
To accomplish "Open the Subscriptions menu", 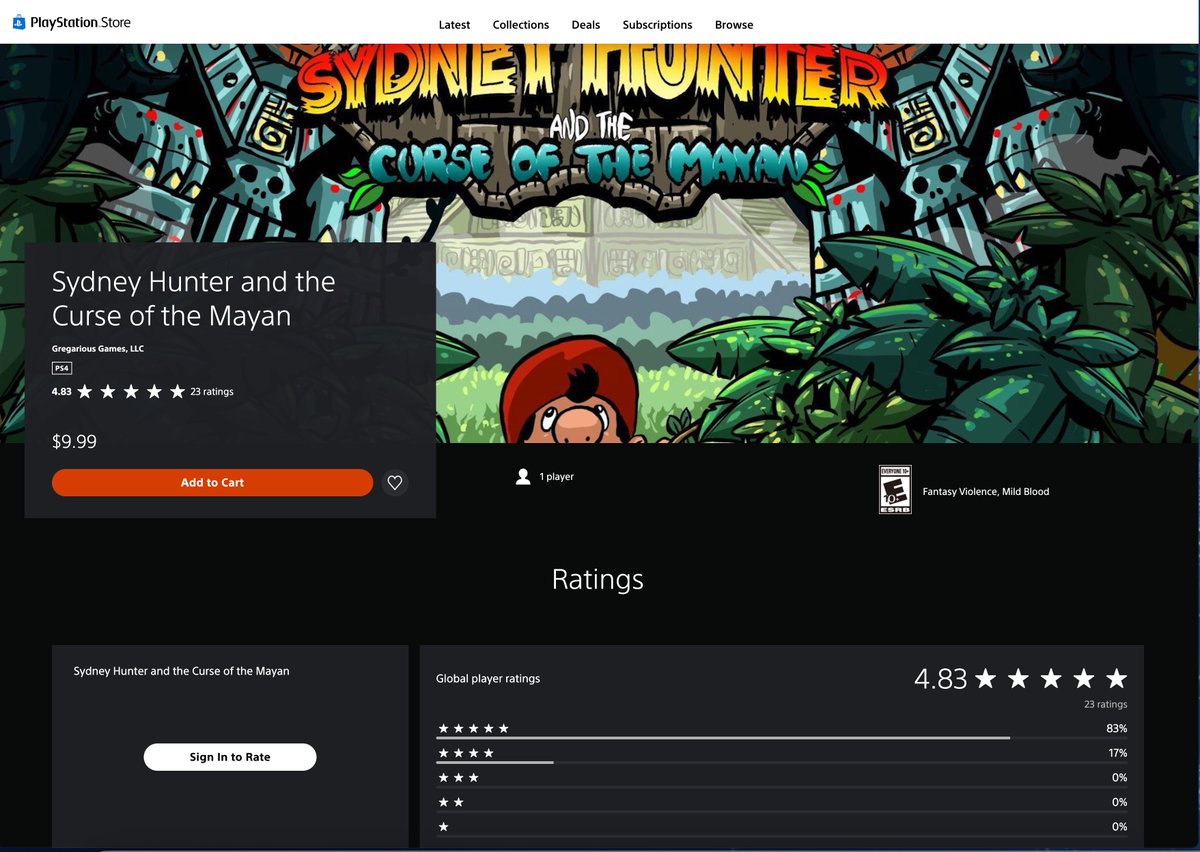I will (657, 25).
